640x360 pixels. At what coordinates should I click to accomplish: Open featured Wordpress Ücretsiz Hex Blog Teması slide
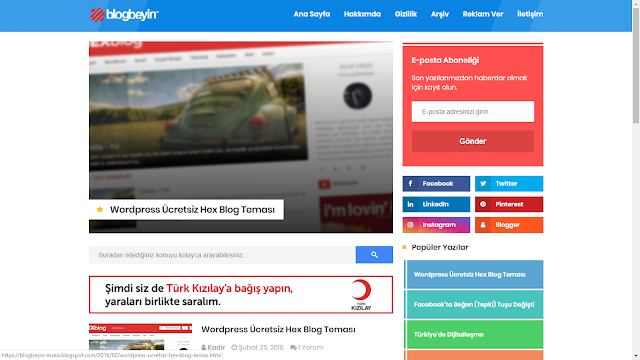(x=241, y=137)
